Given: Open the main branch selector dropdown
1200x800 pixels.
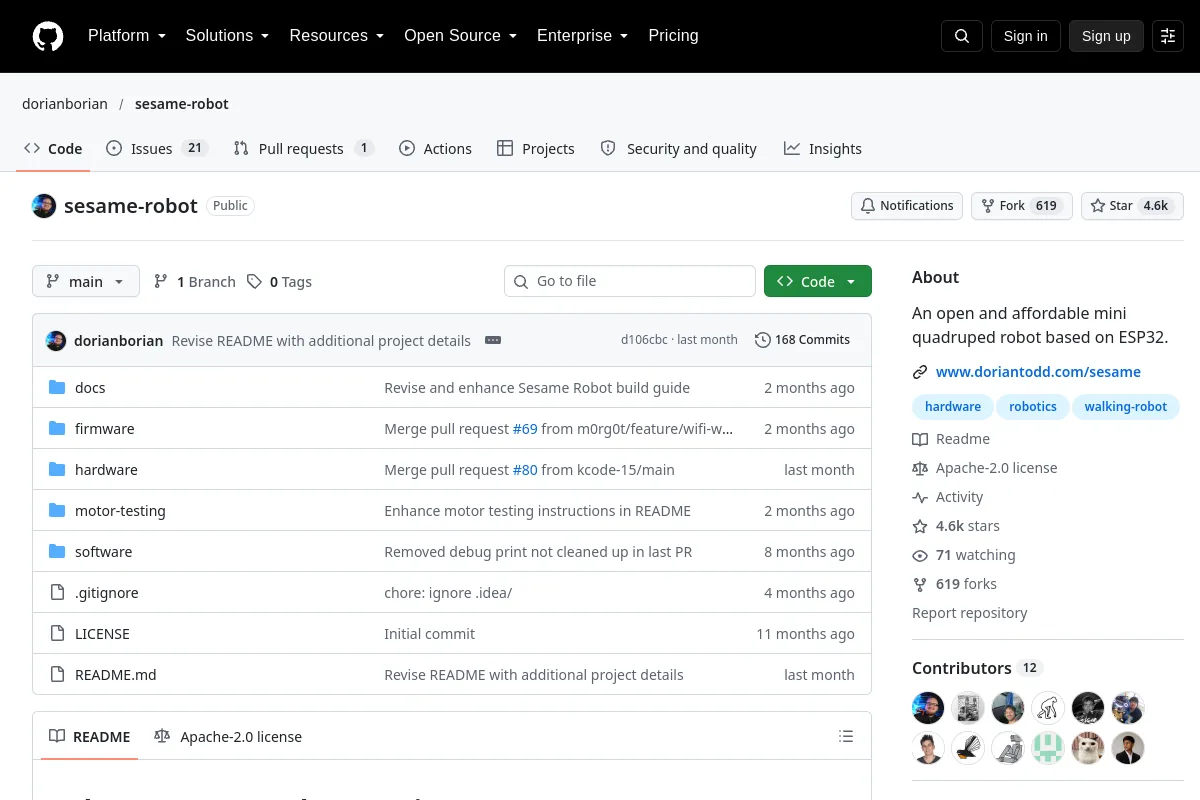Looking at the screenshot, I should coord(86,282).
